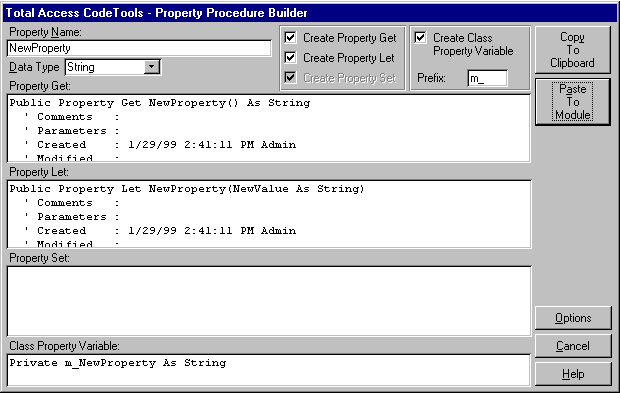Click the Property Name label
The image size is (620, 393).
pyautogui.click(x=45, y=32)
